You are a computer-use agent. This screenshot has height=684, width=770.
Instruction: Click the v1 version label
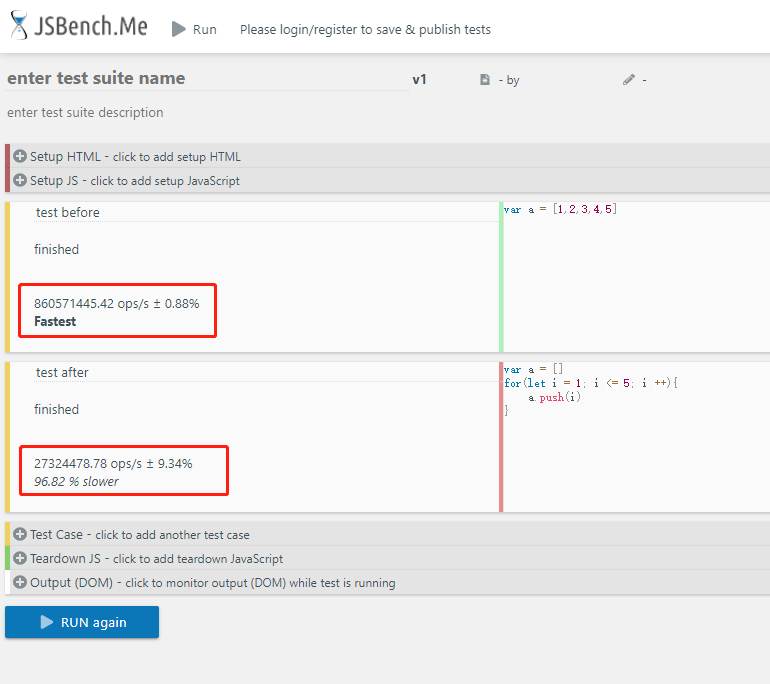click(419, 80)
